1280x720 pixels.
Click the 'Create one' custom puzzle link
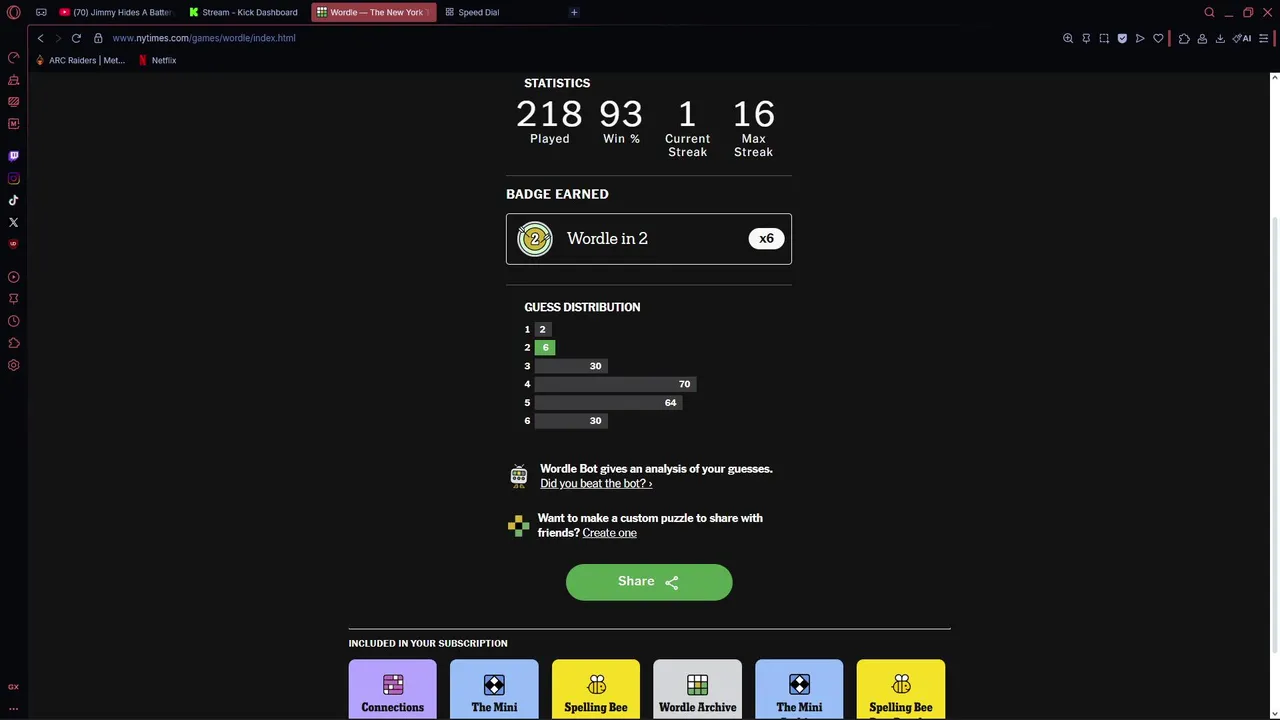pyautogui.click(x=609, y=533)
